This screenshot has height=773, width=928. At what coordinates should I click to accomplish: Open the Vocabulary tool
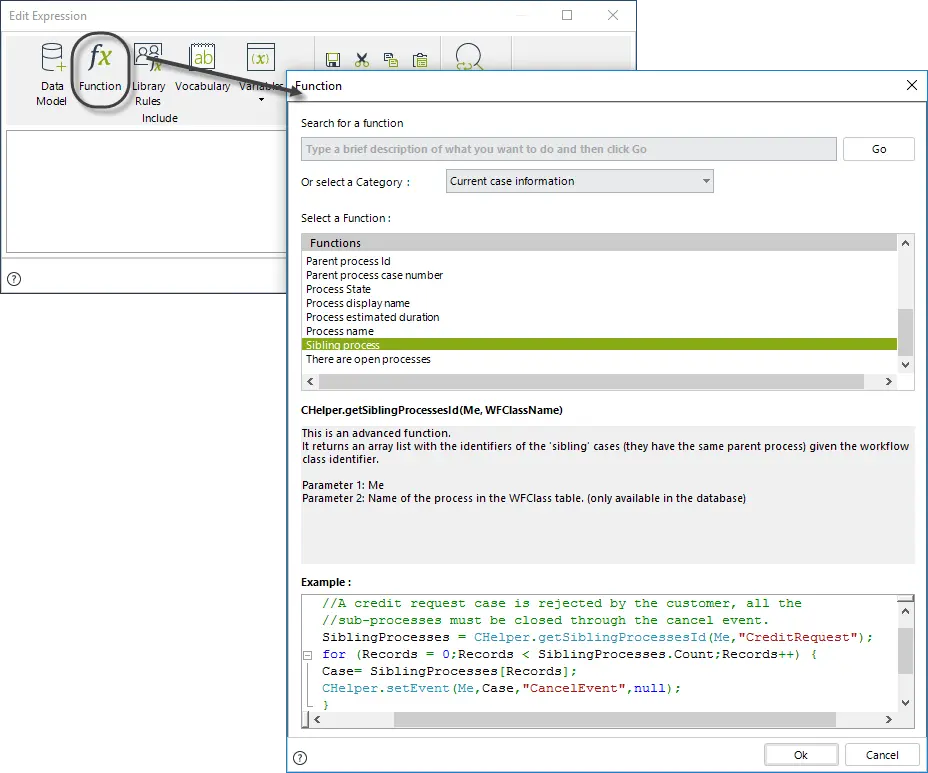(202, 68)
